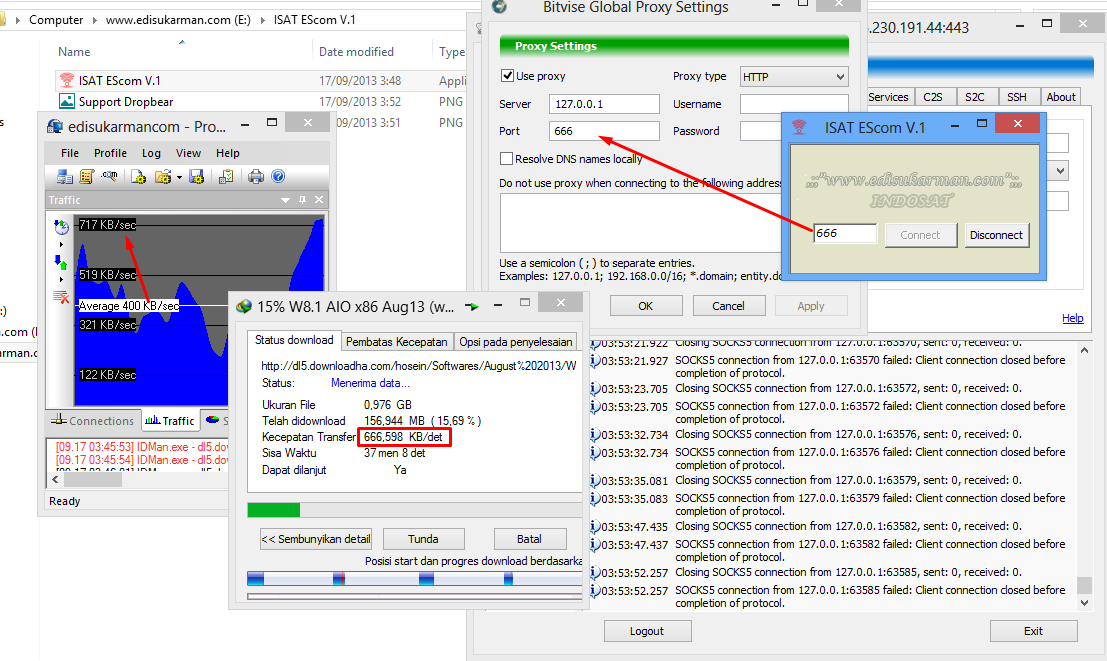Select the Status download tab
The image size is (1107, 661).
click(x=294, y=340)
